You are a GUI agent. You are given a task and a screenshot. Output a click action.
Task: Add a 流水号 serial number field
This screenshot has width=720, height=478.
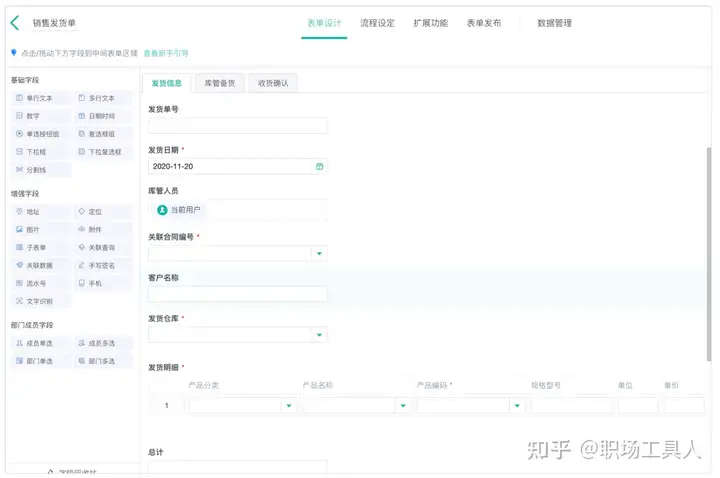tap(41, 283)
